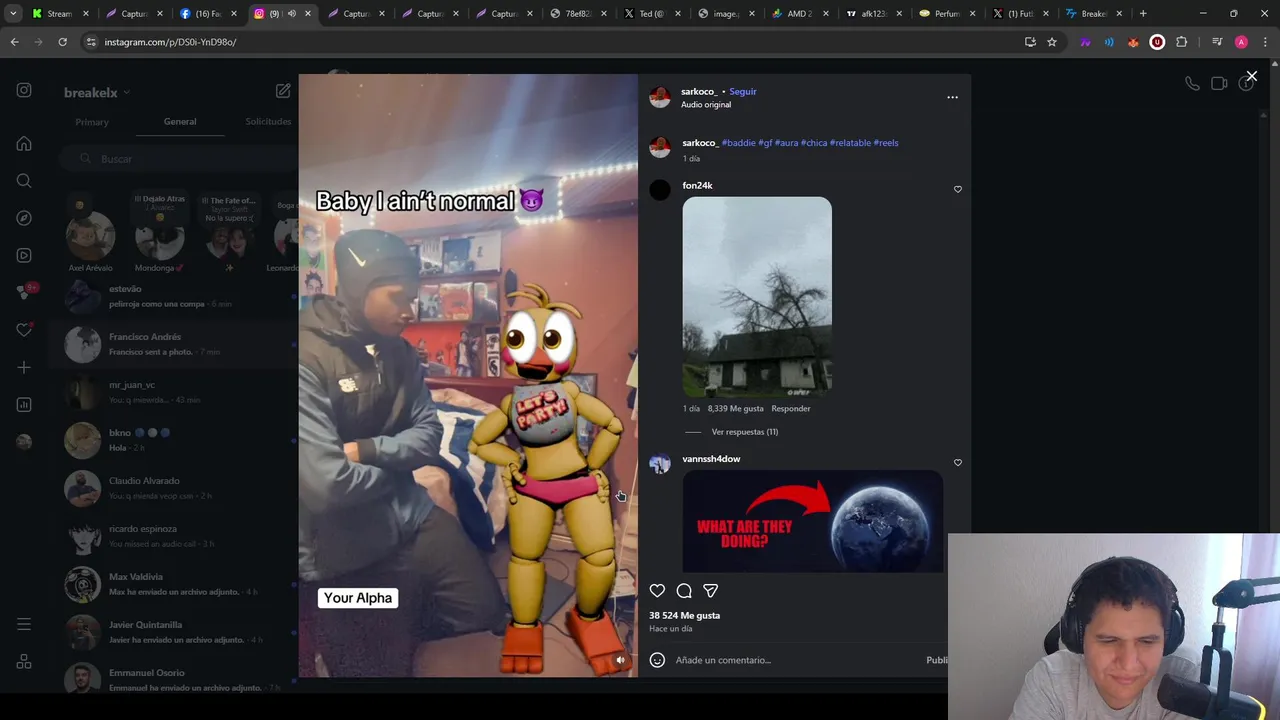Viewport: 1280px width, 720px height.
Task: Click Seguir to follow sarkoco_
Action: point(743,92)
